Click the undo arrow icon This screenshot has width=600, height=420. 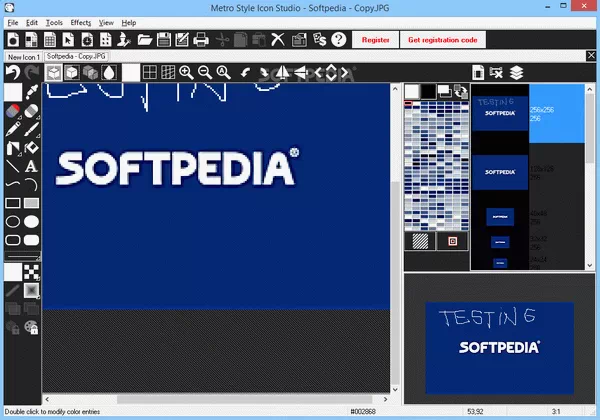[x=13, y=72]
